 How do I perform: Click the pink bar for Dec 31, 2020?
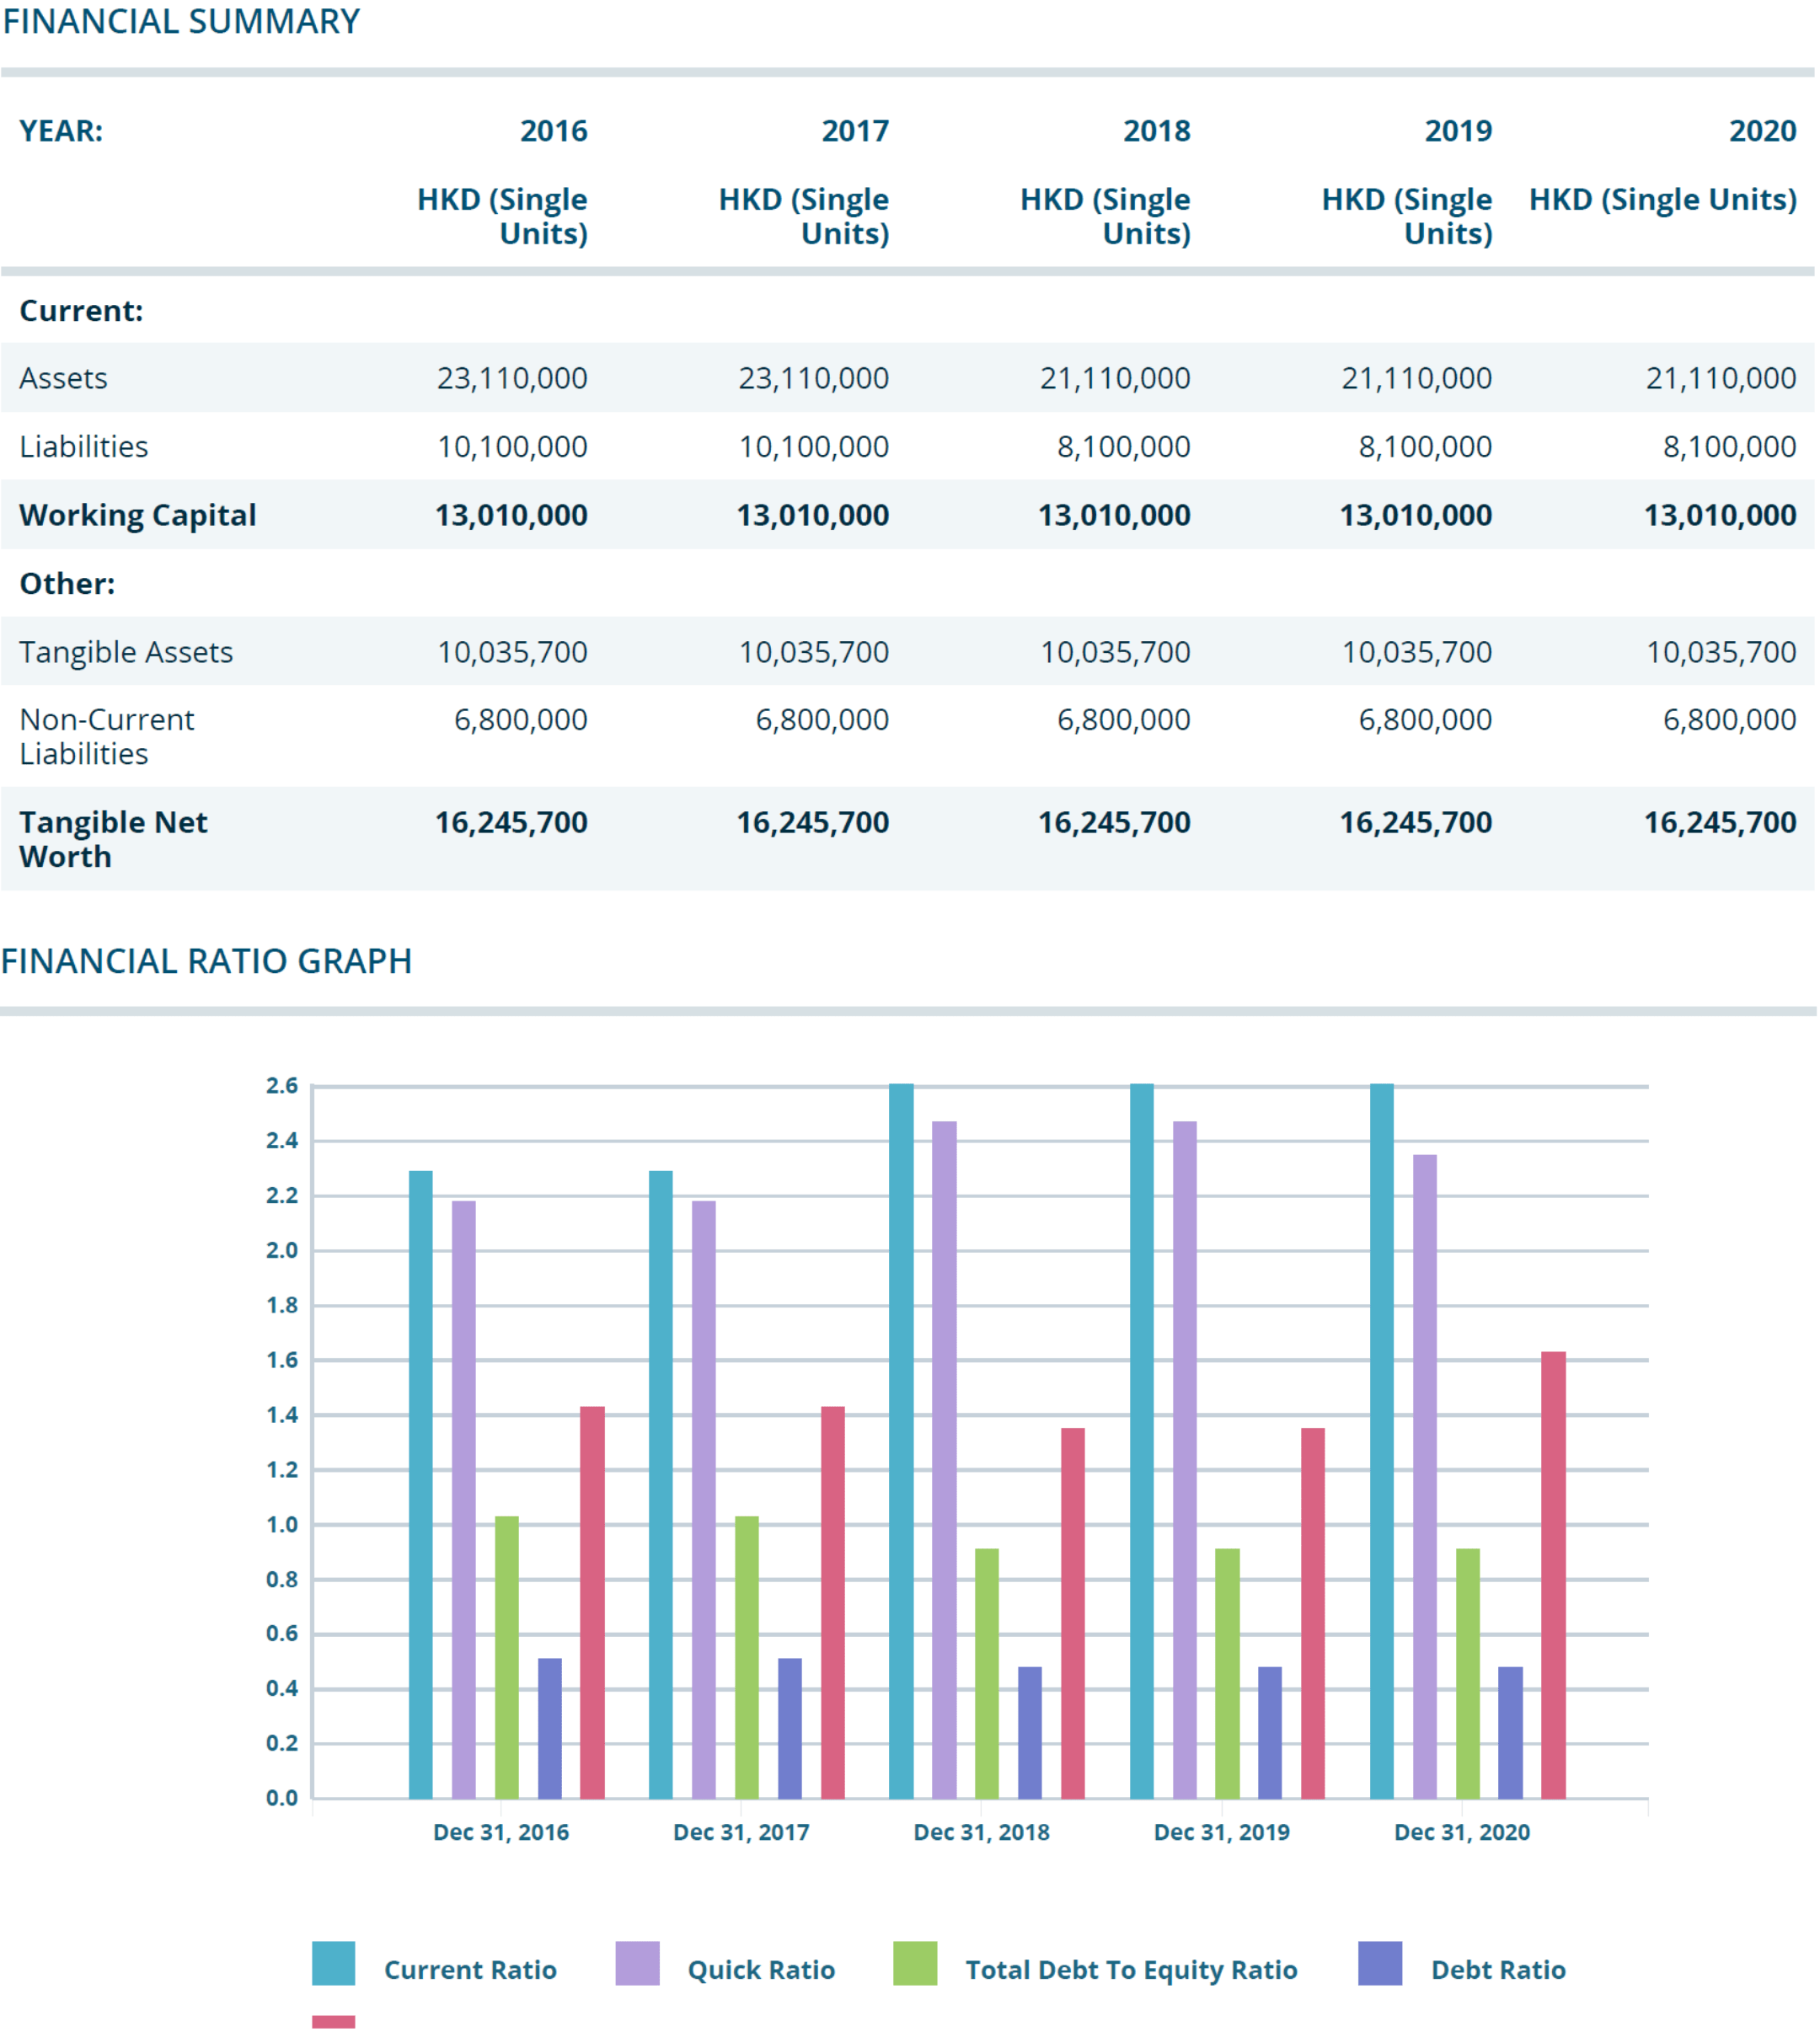[1554, 1576]
